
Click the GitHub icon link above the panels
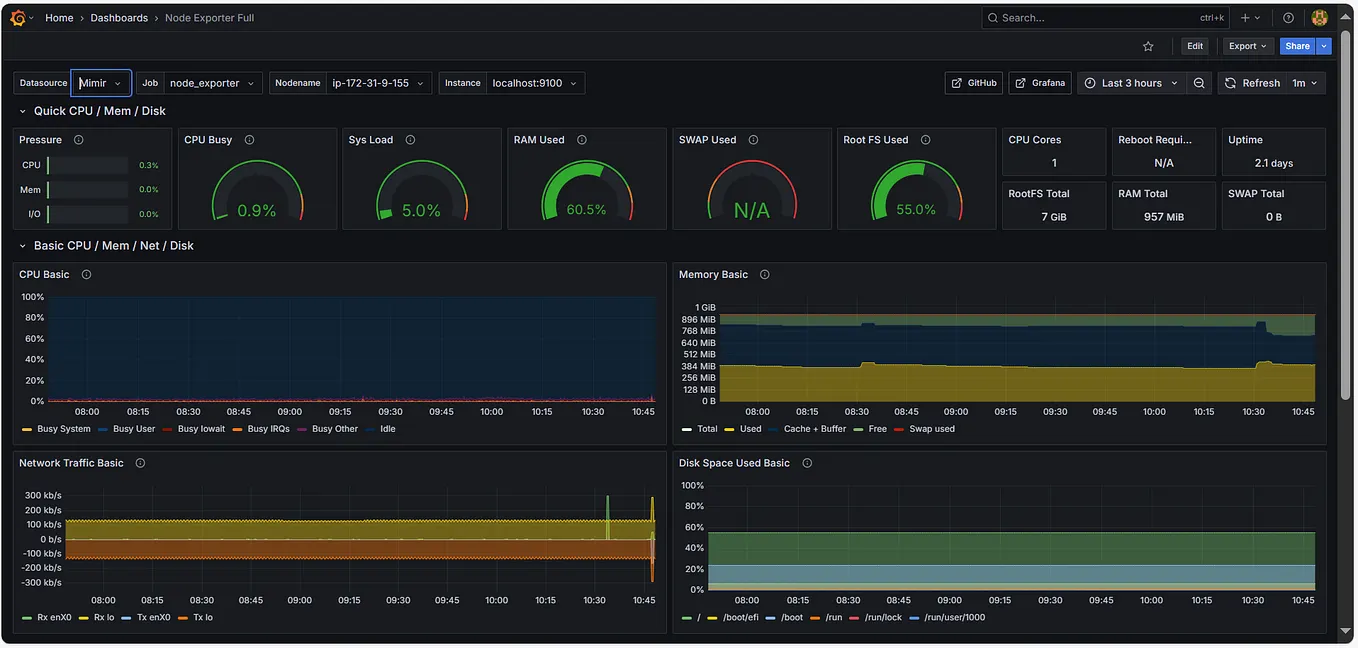[x=972, y=83]
